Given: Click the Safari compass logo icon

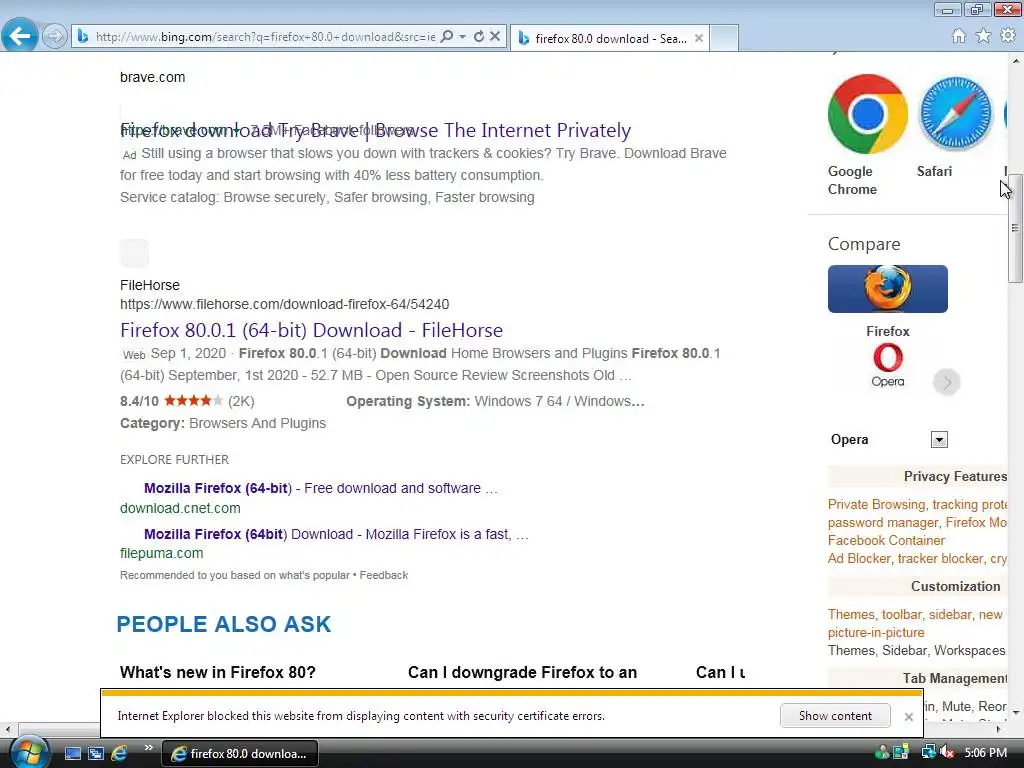Looking at the screenshot, I should [955, 114].
